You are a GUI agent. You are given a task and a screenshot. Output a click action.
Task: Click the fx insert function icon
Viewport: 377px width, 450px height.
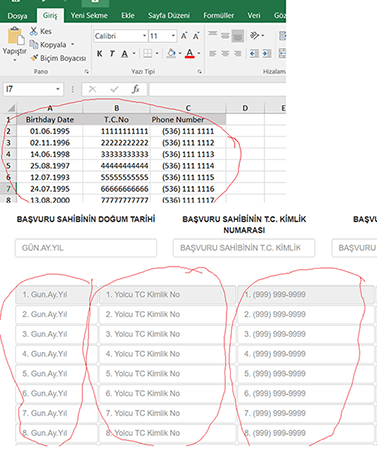coord(135,89)
